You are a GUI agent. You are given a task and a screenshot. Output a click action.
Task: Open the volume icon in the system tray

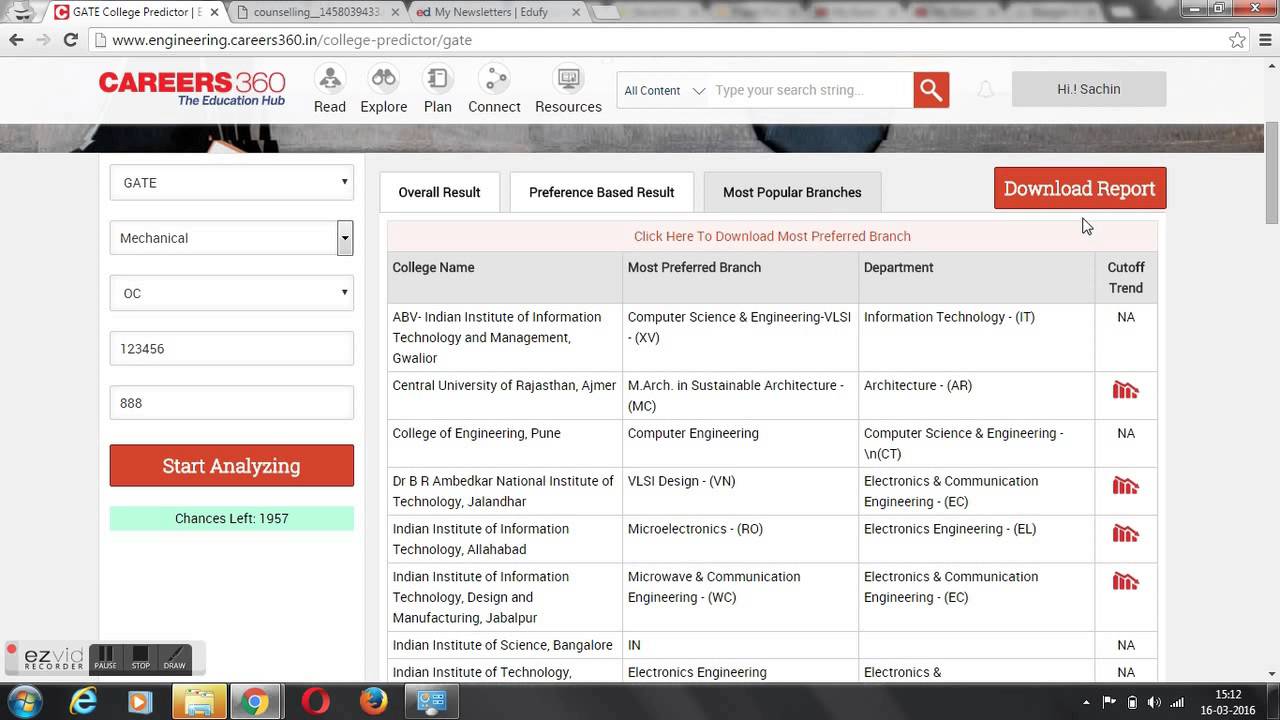click(1155, 702)
